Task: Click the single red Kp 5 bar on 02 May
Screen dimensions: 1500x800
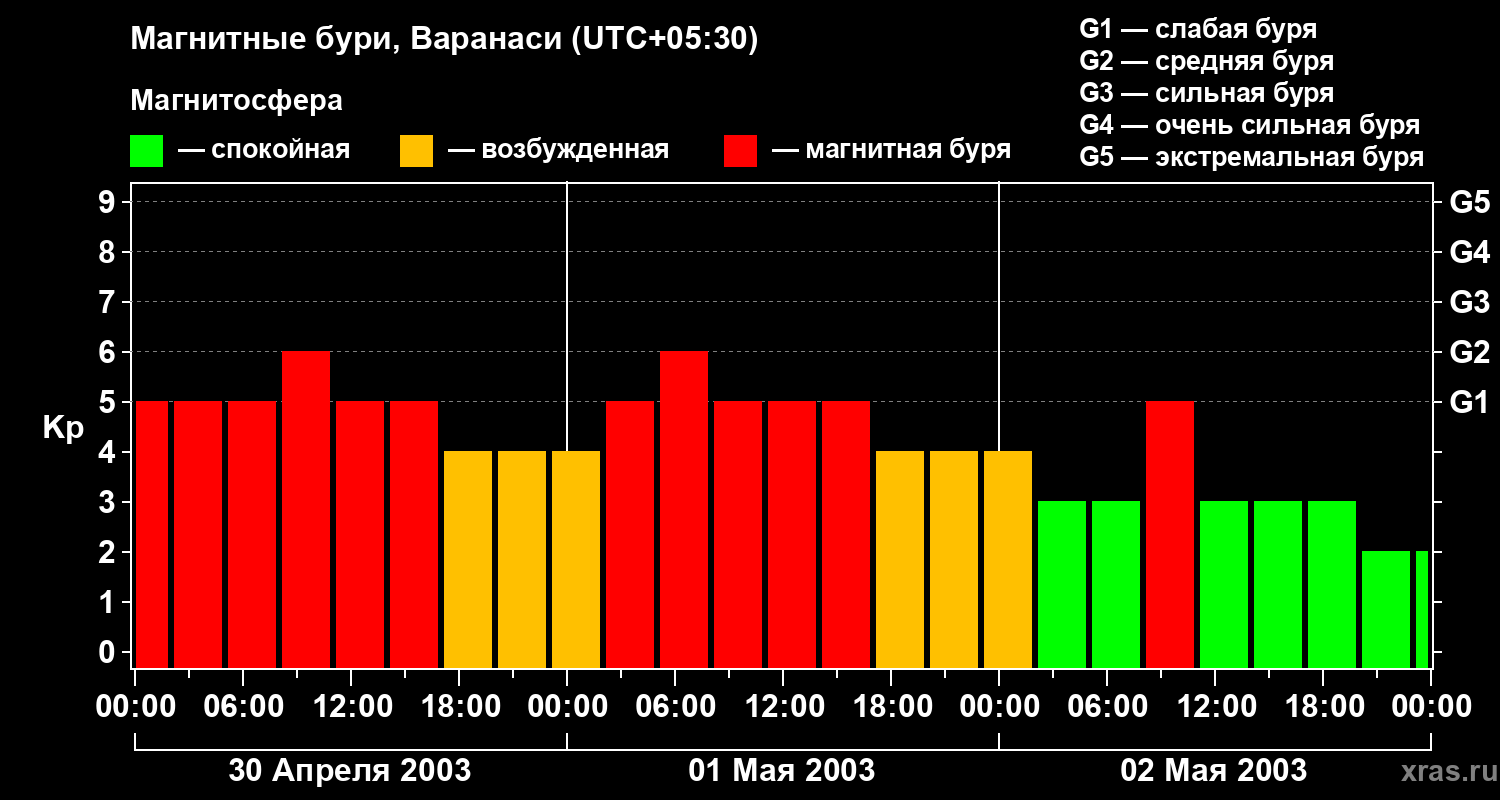Action: coord(1170,535)
